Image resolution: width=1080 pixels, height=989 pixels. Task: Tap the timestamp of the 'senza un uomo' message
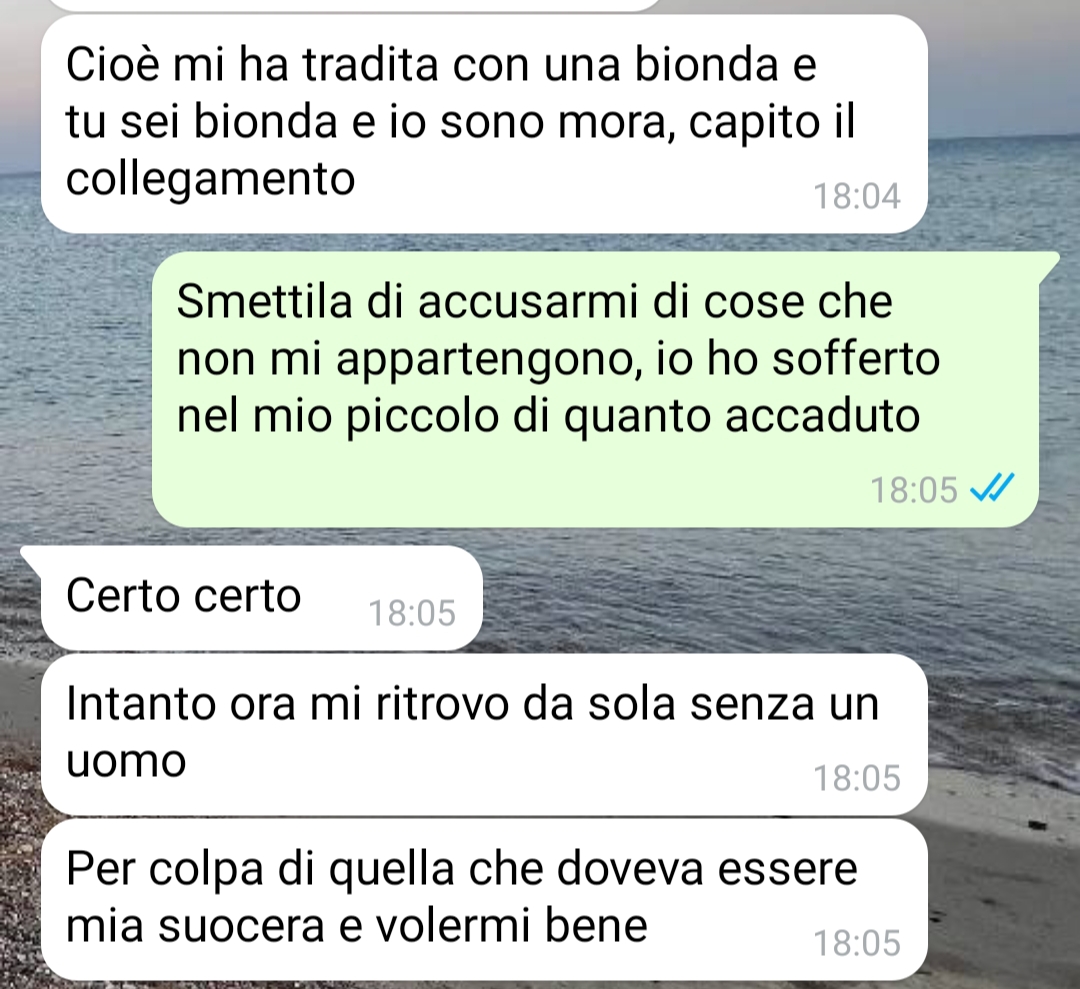tap(857, 778)
